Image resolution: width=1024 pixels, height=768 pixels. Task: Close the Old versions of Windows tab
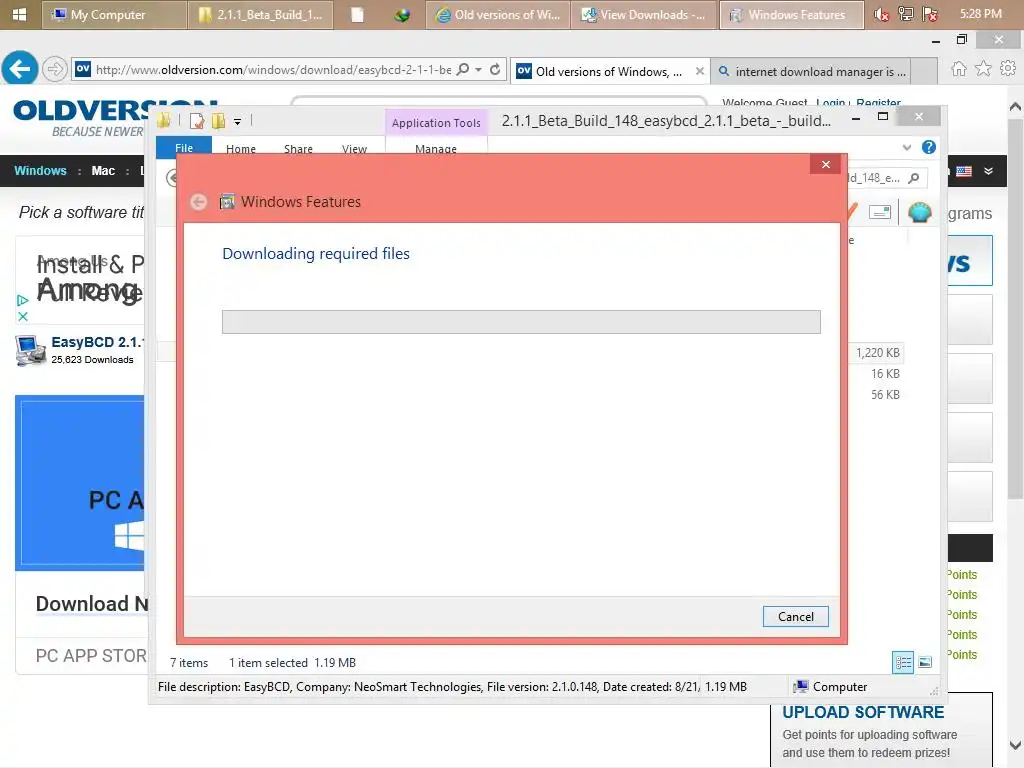tap(699, 71)
